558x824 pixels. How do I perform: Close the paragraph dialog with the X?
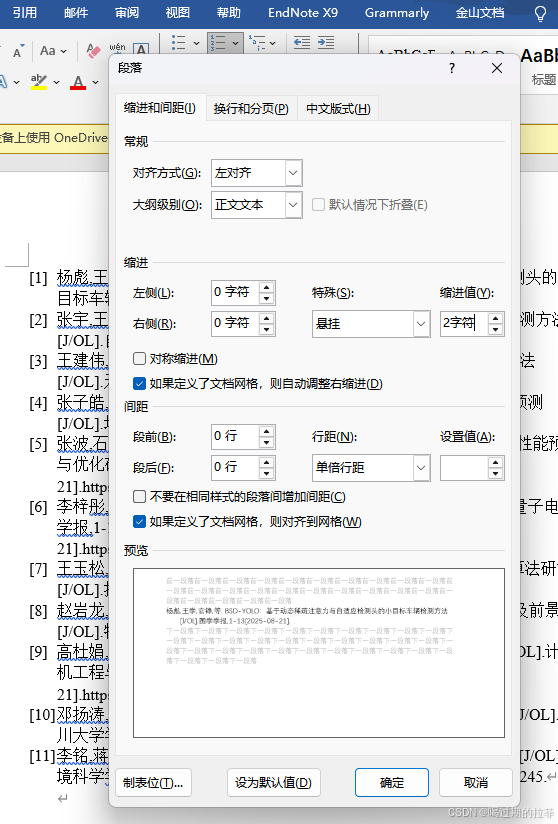tap(497, 68)
